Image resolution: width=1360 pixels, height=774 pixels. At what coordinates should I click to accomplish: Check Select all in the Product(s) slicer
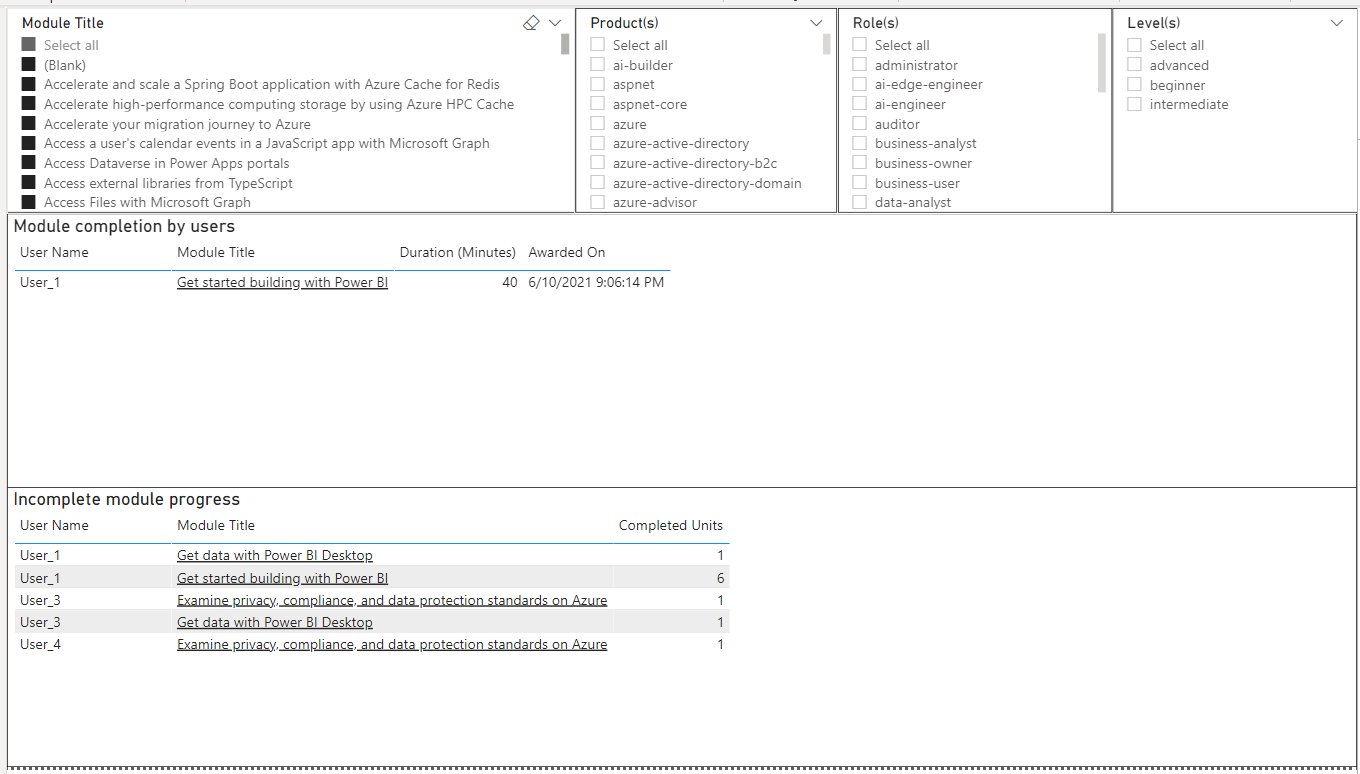[x=597, y=44]
